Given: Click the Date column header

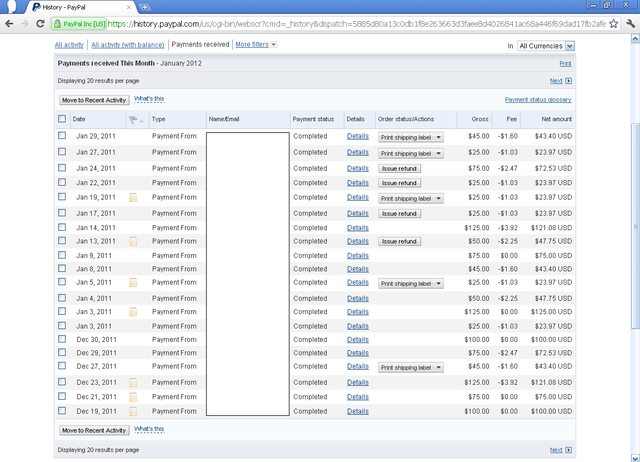Looking at the screenshot, I should coord(79,119).
